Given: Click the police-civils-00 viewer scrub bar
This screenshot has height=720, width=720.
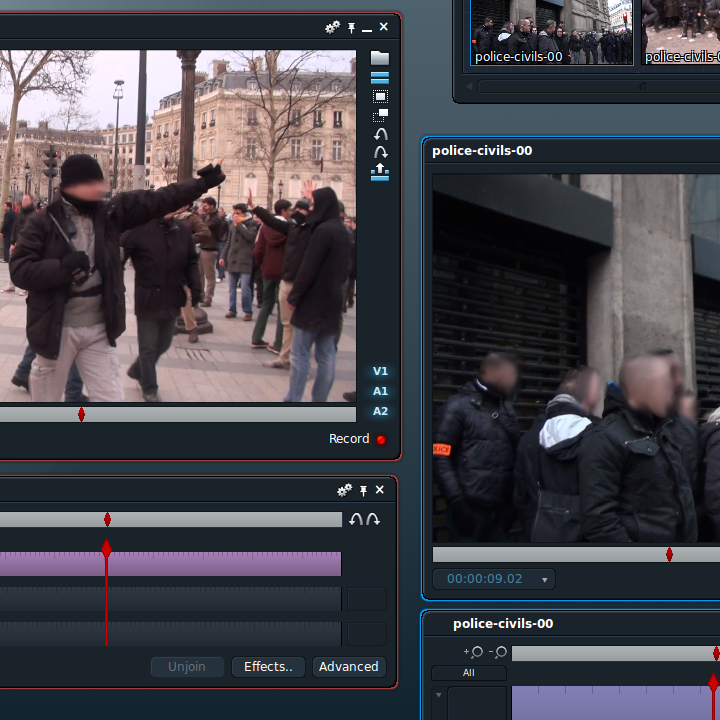Looking at the screenshot, I should pos(576,555).
